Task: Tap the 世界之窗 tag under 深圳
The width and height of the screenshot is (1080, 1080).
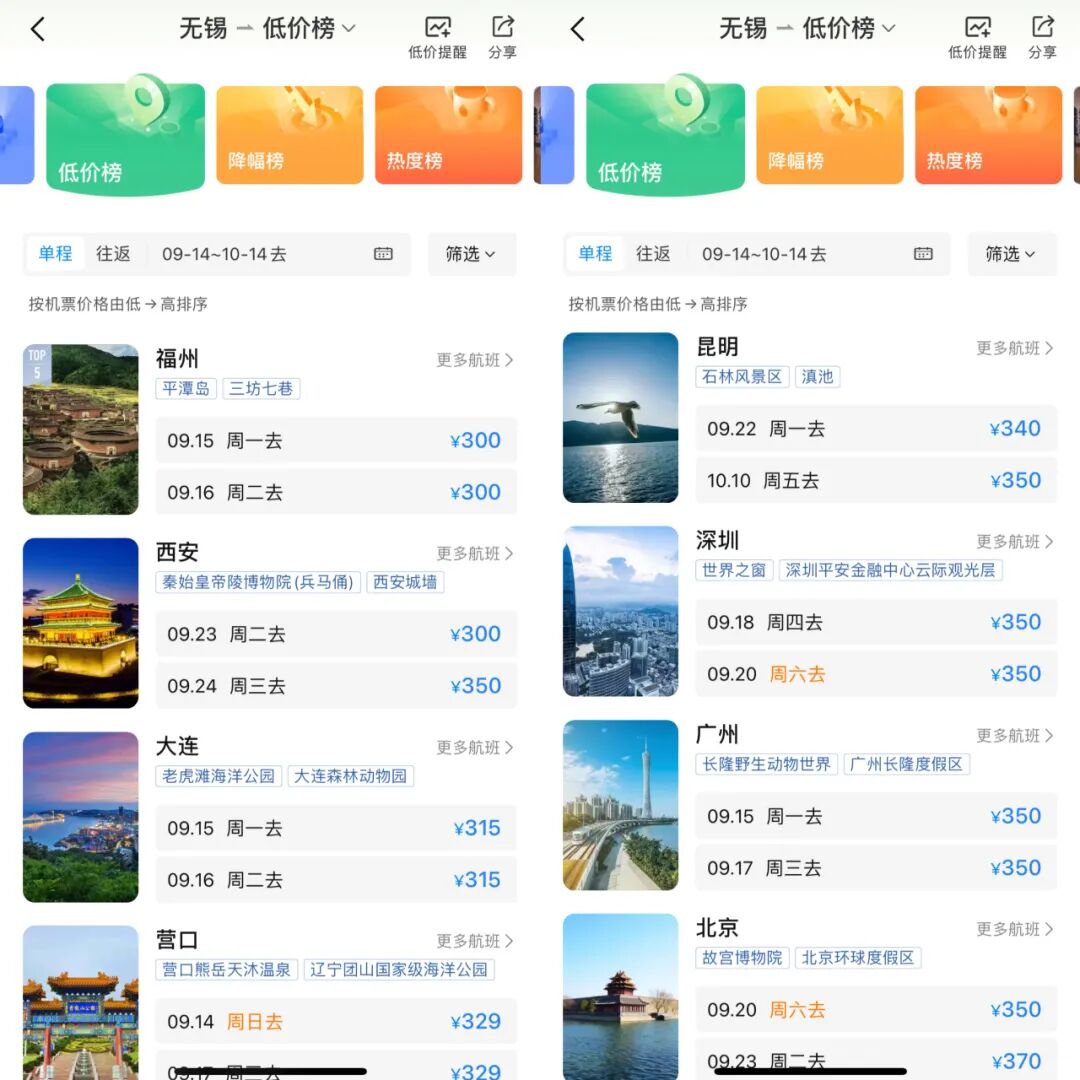Action: click(734, 571)
